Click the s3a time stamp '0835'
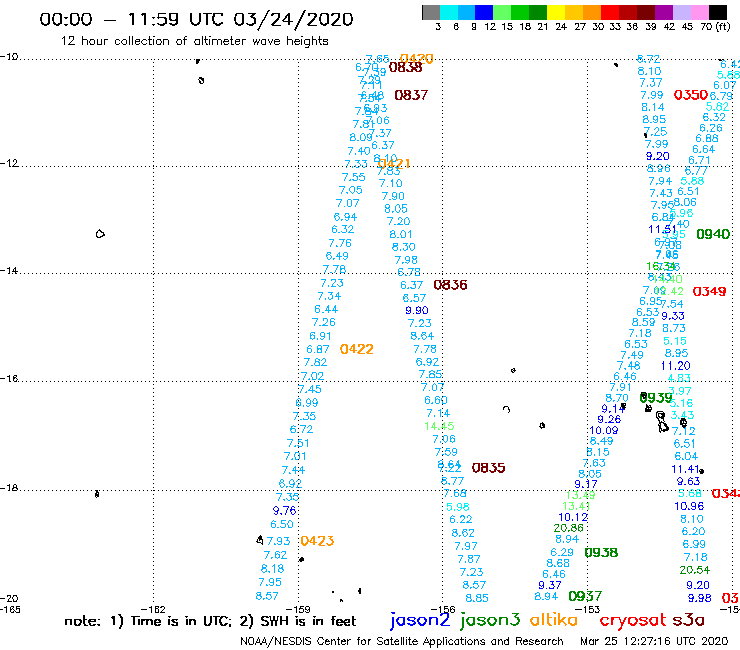Screen dimensions: 740x650 (x=488, y=468)
